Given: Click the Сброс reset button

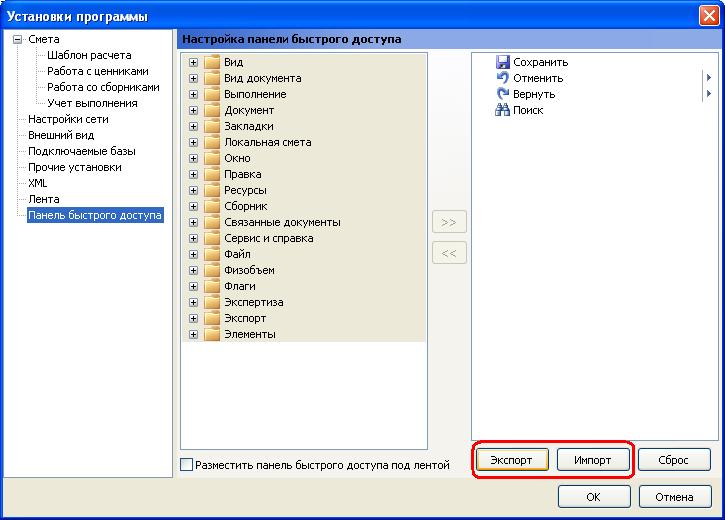Looking at the screenshot, I should (x=674, y=460).
